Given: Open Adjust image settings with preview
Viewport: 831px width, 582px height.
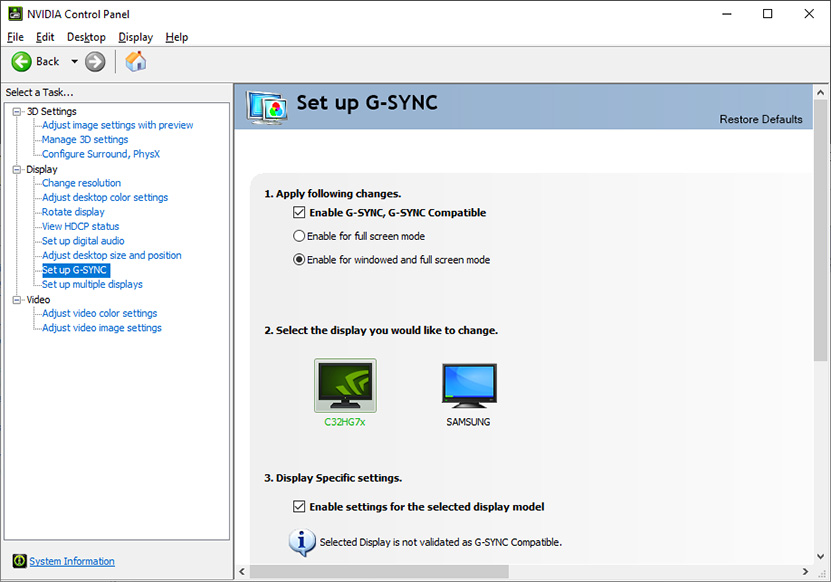Looking at the screenshot, I should click(118, 125).
